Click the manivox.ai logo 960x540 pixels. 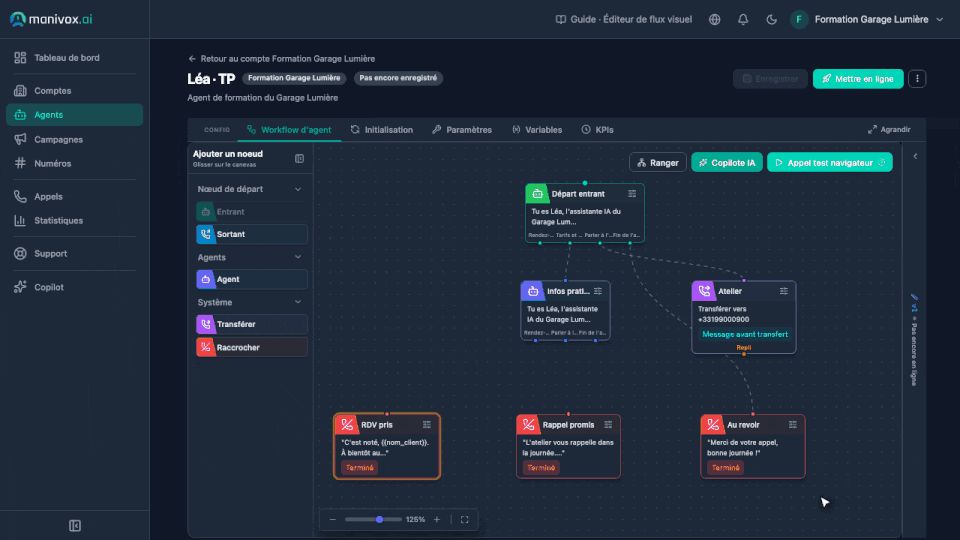coord(51,19)
